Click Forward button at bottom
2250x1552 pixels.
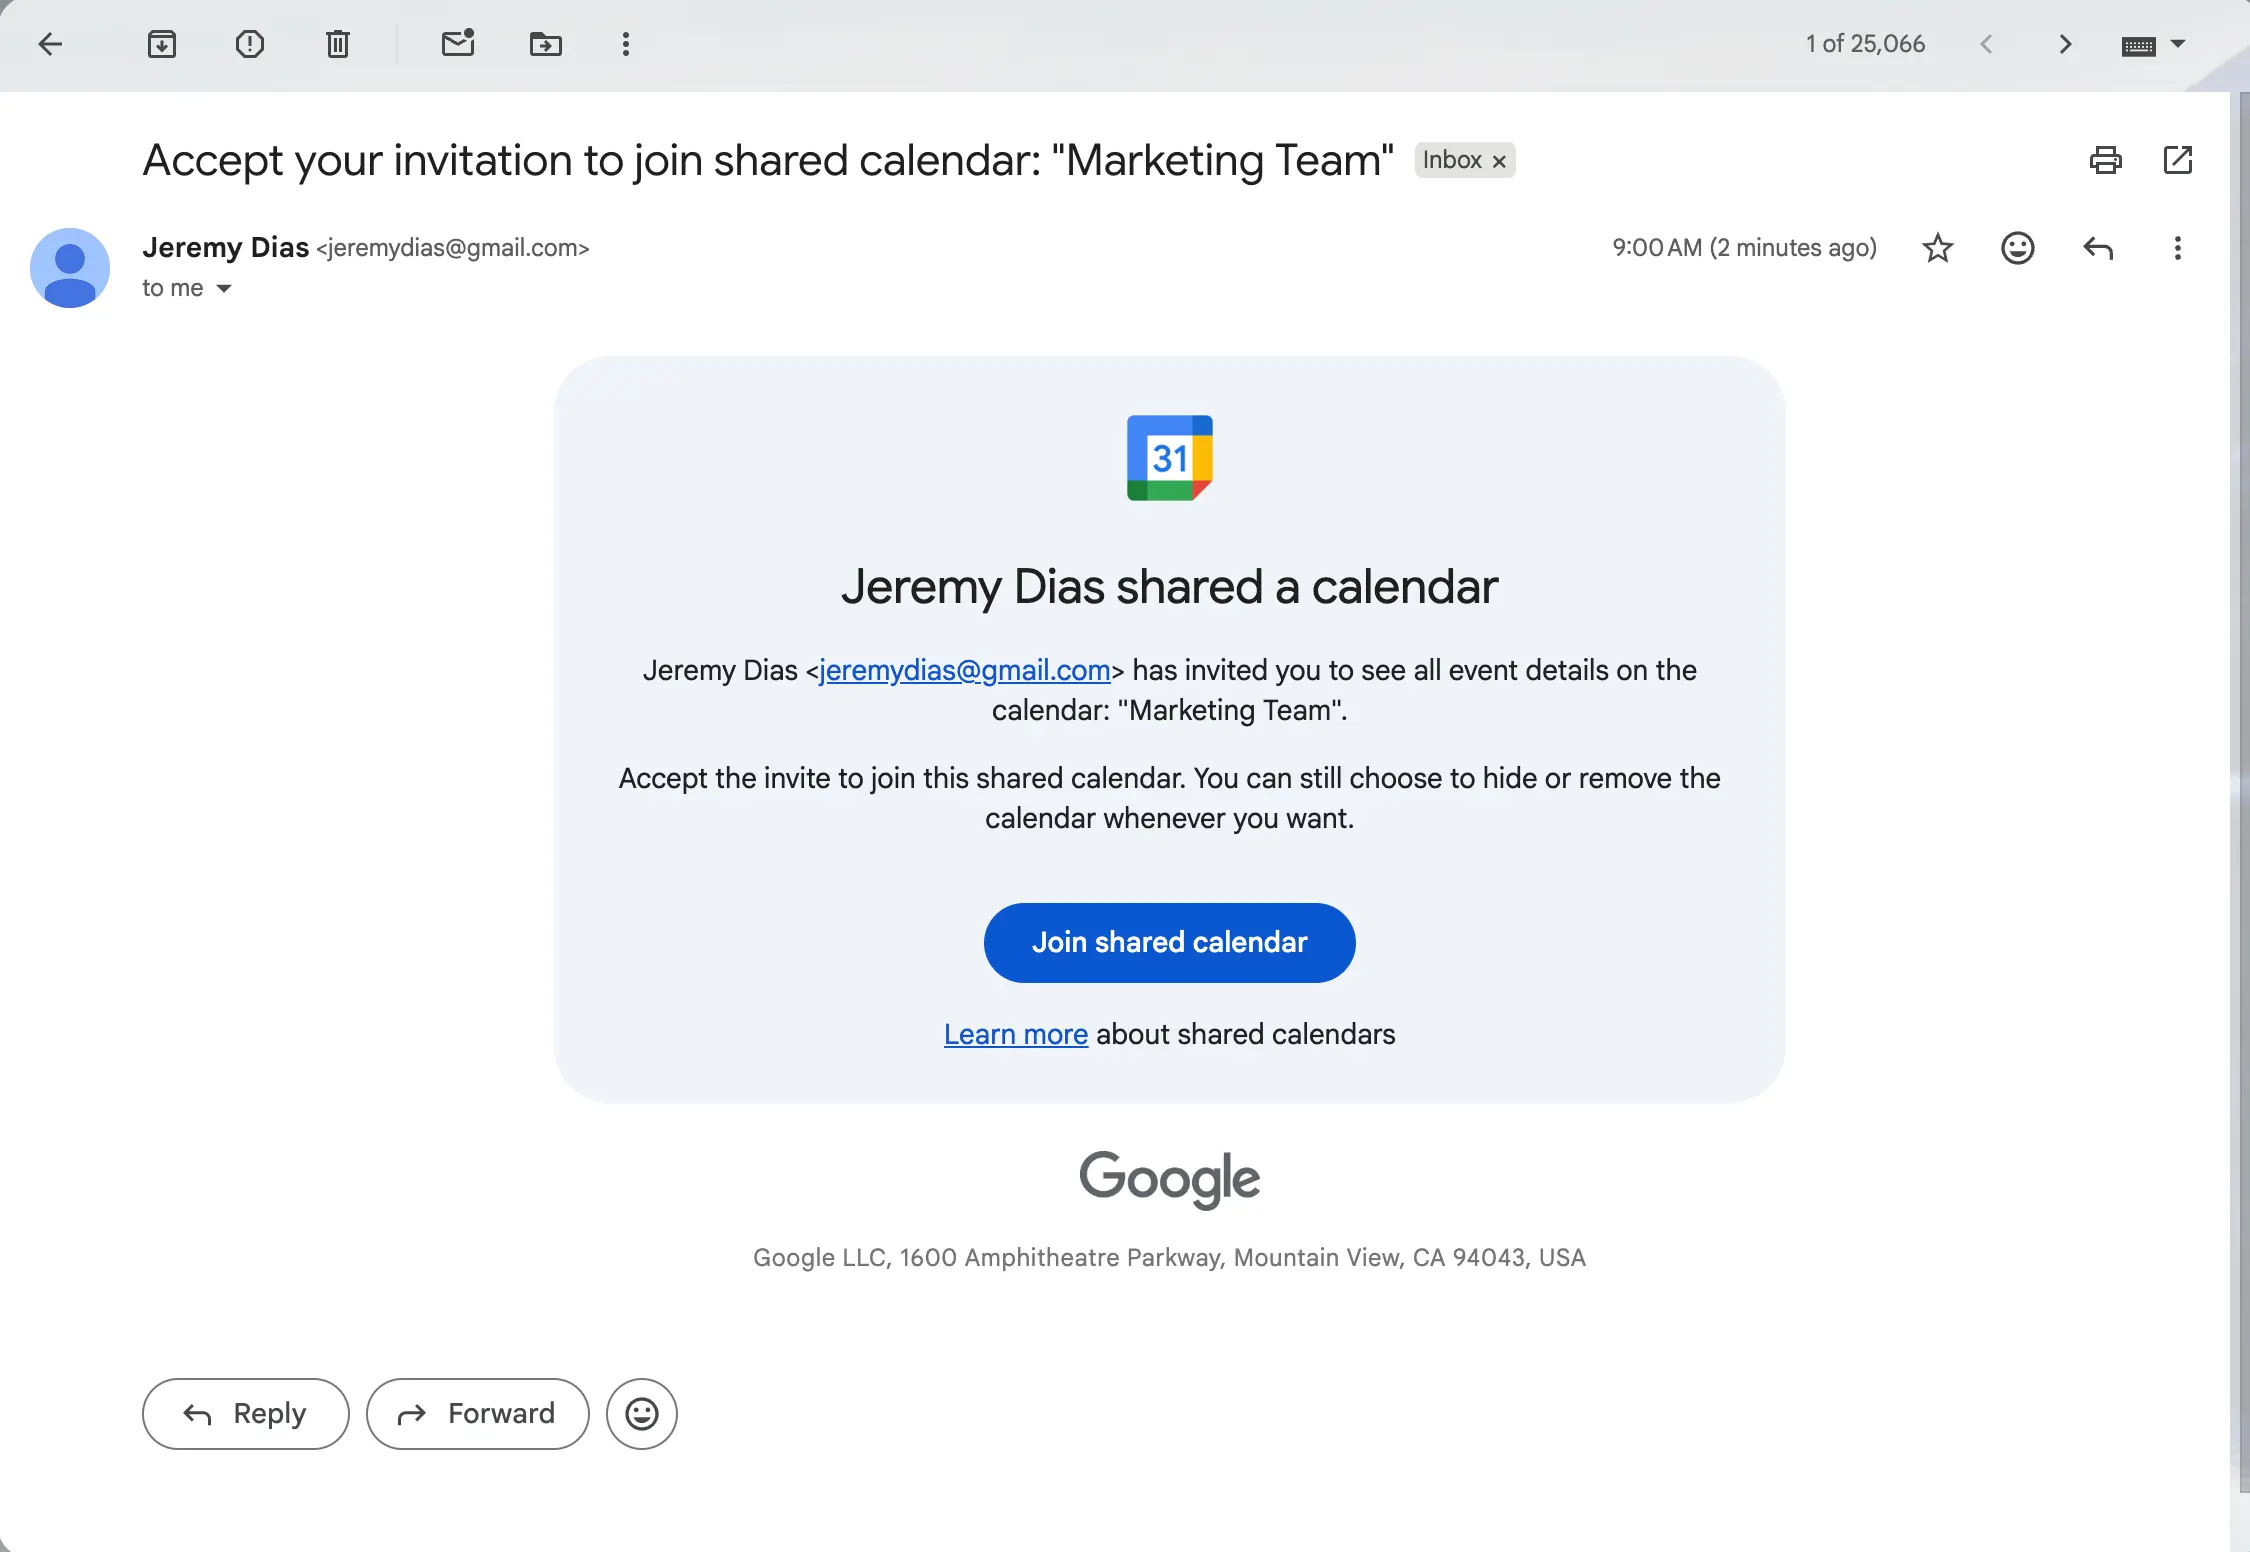tap(478, 1413)
